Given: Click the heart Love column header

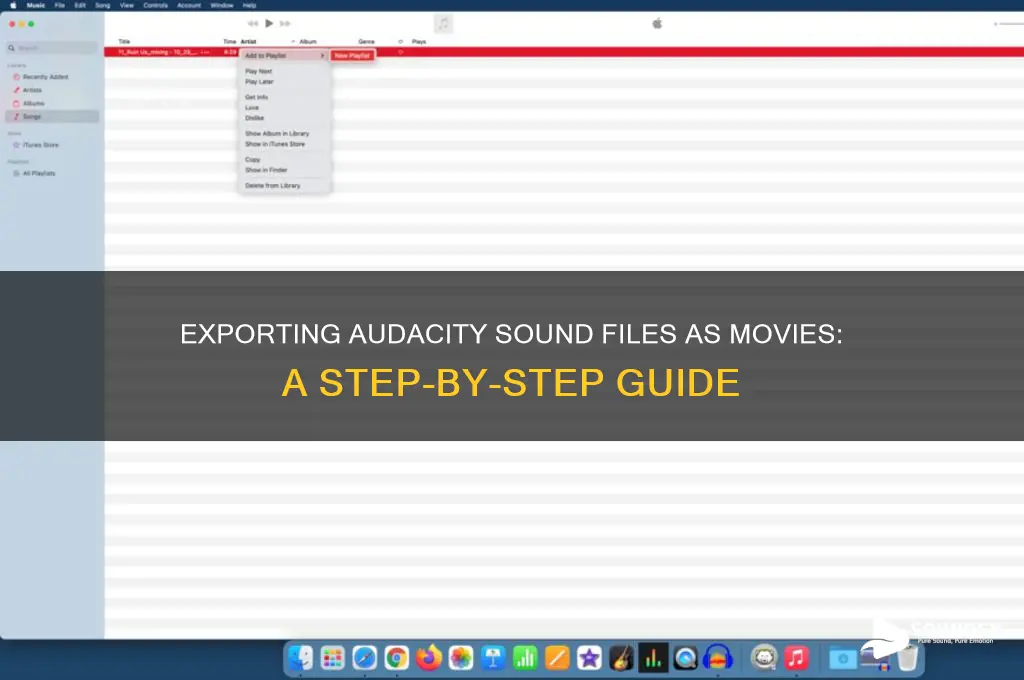Looking at the screenshot, I should point(400,41).
